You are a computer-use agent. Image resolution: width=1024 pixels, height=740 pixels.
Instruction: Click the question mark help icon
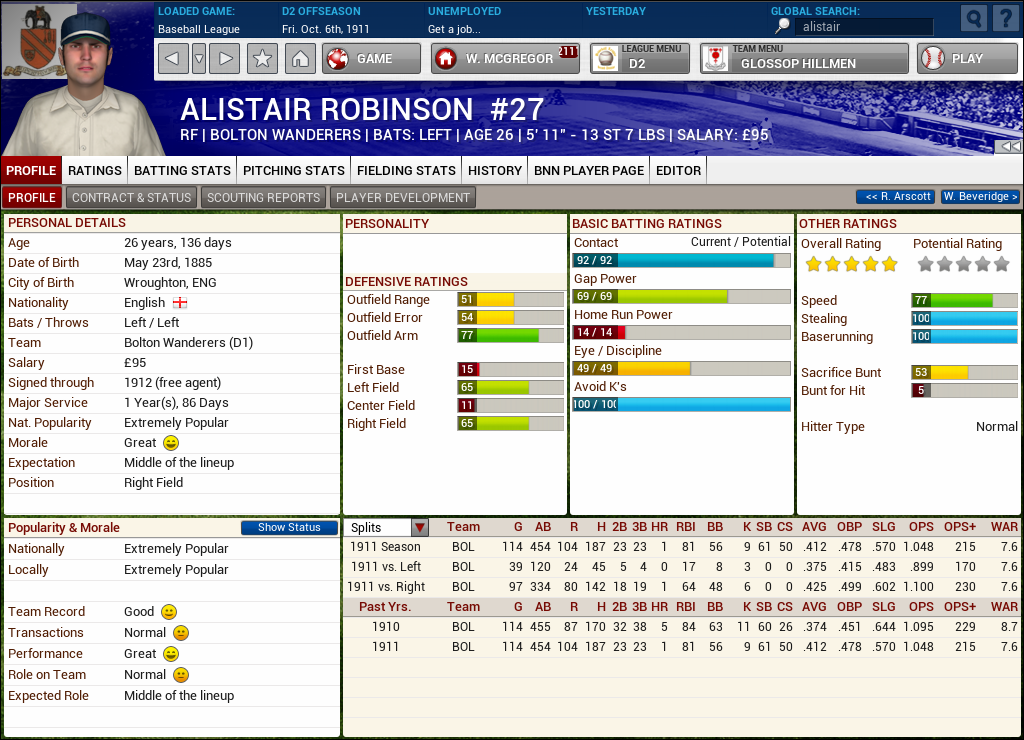pyautogui.click(x=1005, y=18)
